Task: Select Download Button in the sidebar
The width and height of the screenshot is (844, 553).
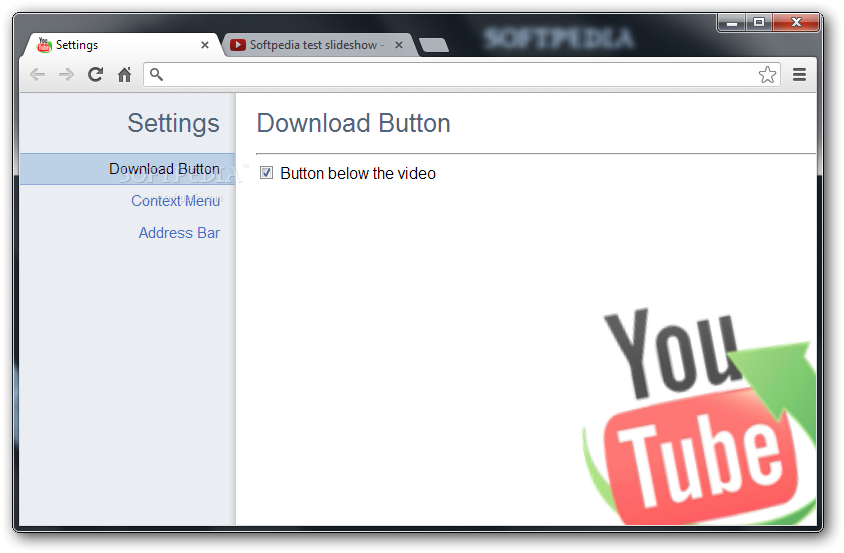Action: (128, 169)
